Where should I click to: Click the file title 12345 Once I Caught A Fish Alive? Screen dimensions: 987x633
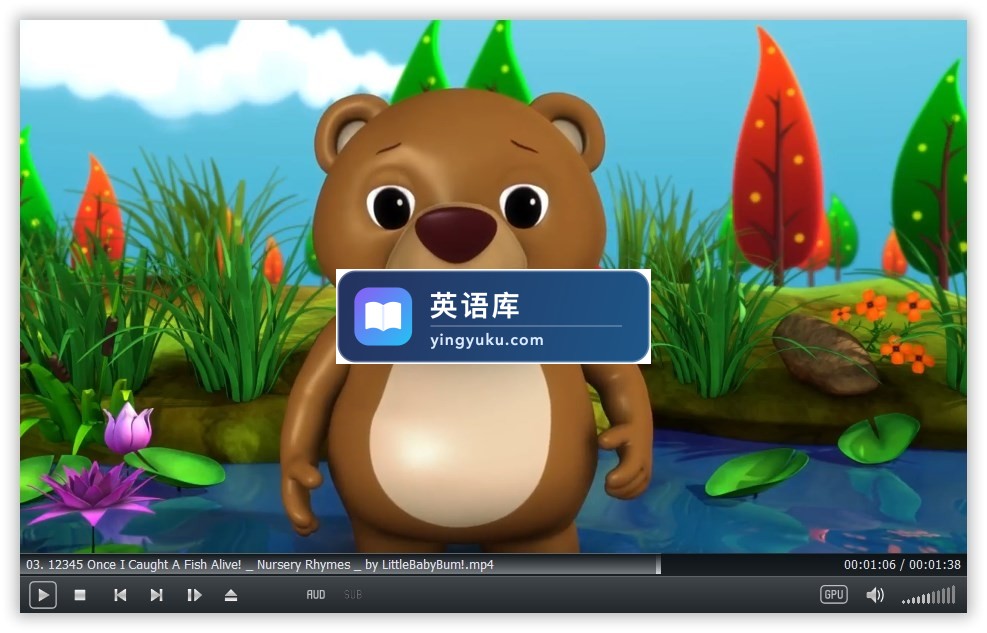[x=259, y=564]
